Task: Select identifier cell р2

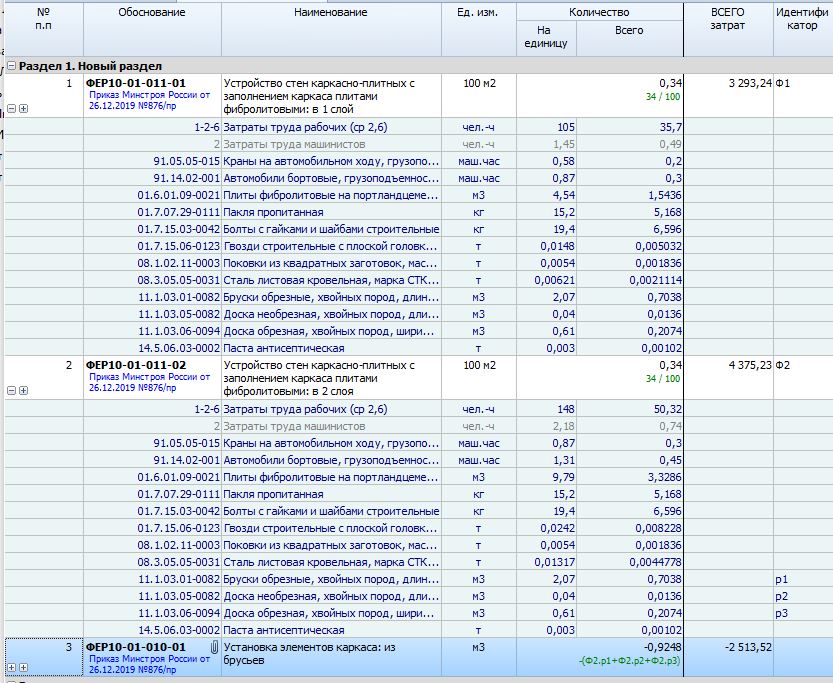Action: pos(781,596)
